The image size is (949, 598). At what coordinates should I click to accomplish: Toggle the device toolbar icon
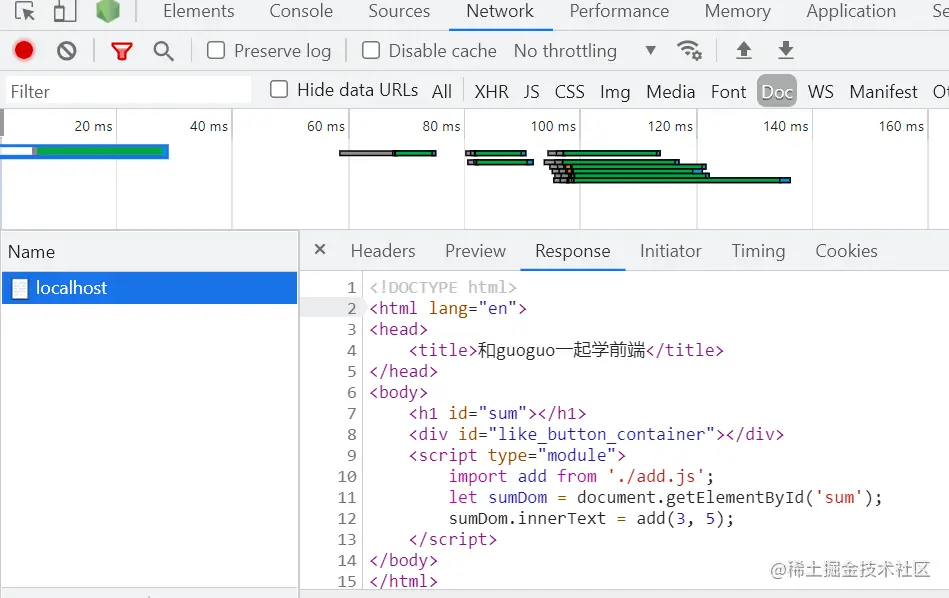point(65,11)
